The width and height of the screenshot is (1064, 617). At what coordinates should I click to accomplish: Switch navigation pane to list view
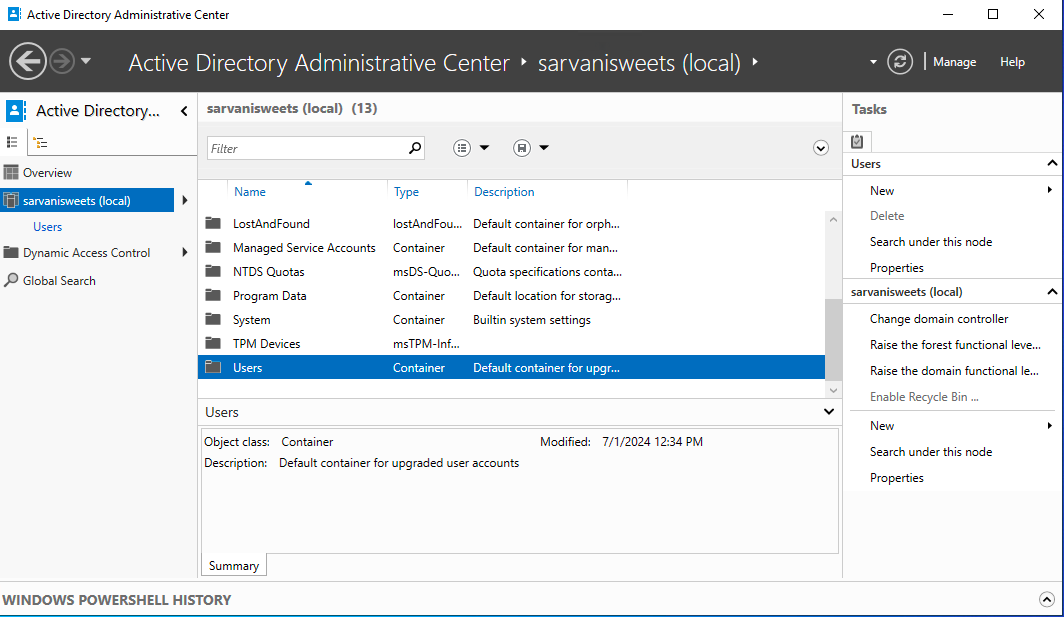click(x=12, y=143)
